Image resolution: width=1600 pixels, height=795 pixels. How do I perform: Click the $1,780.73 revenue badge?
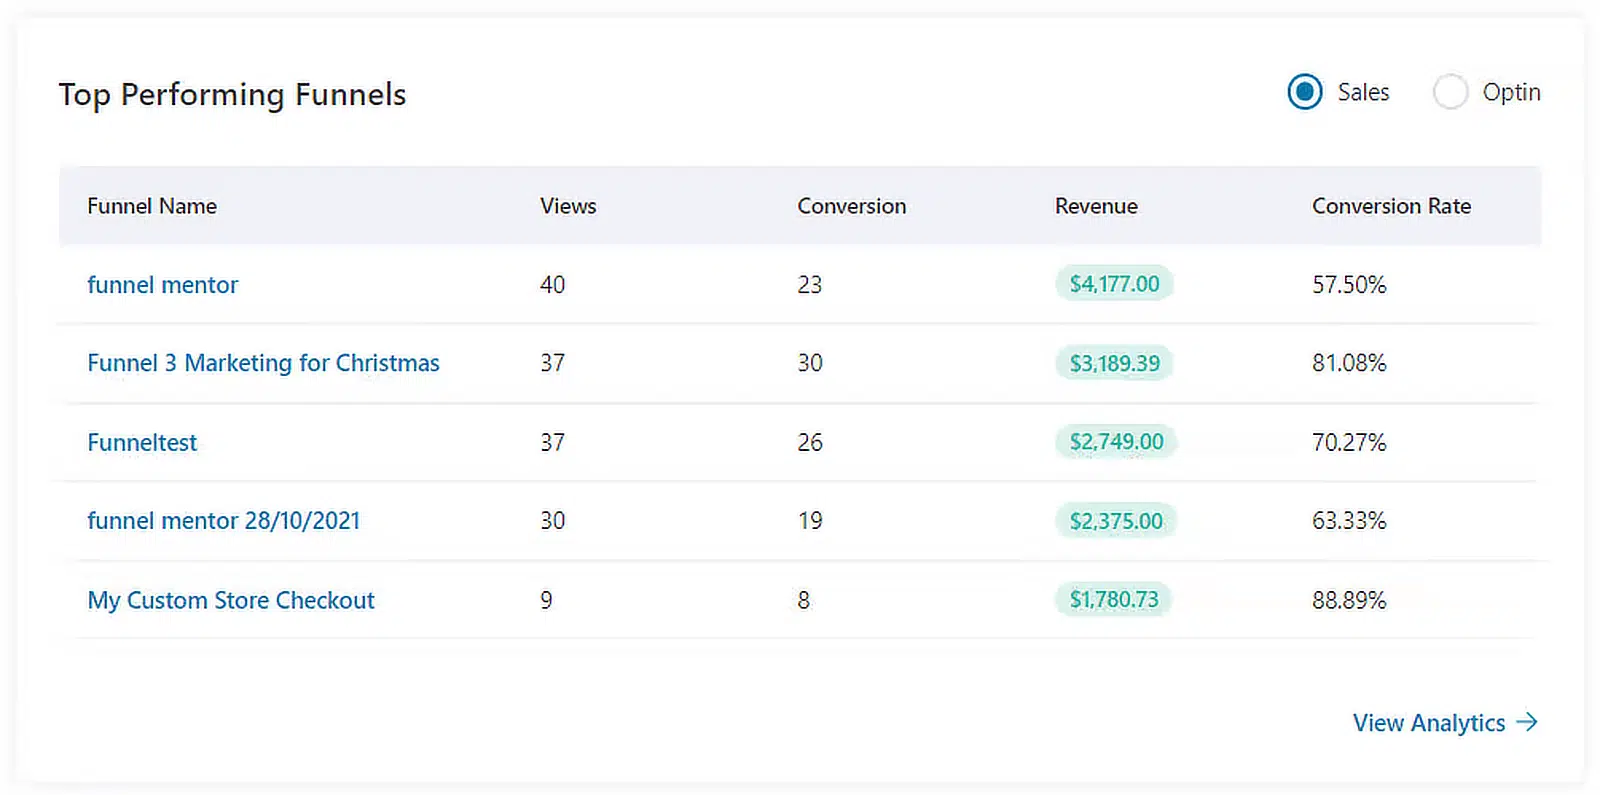(1113, 599)
